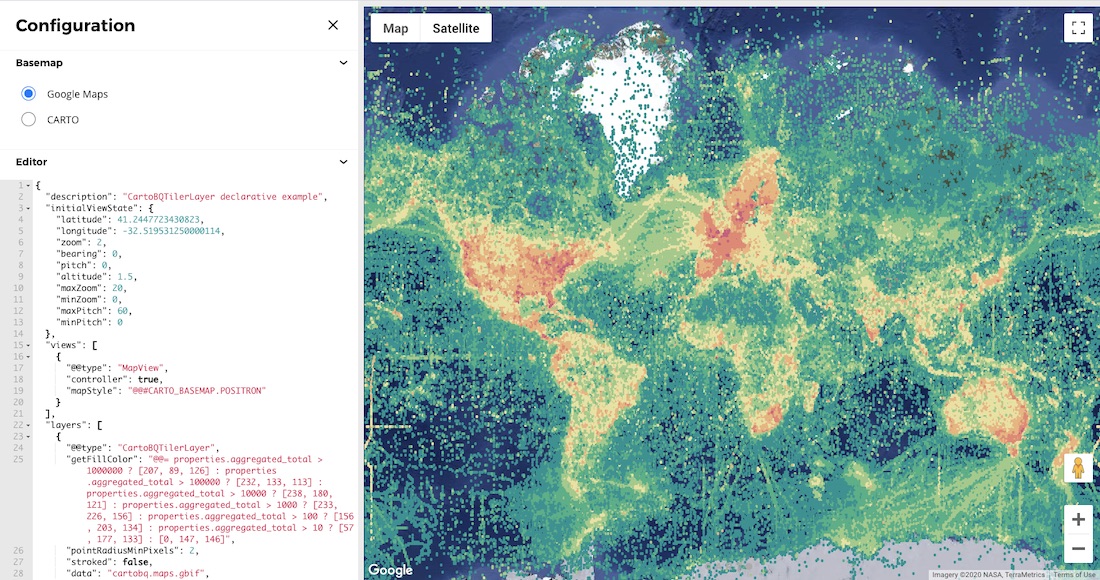Fold the initialViewState block in editor
1100x580 pixels.
click(28, 208)
